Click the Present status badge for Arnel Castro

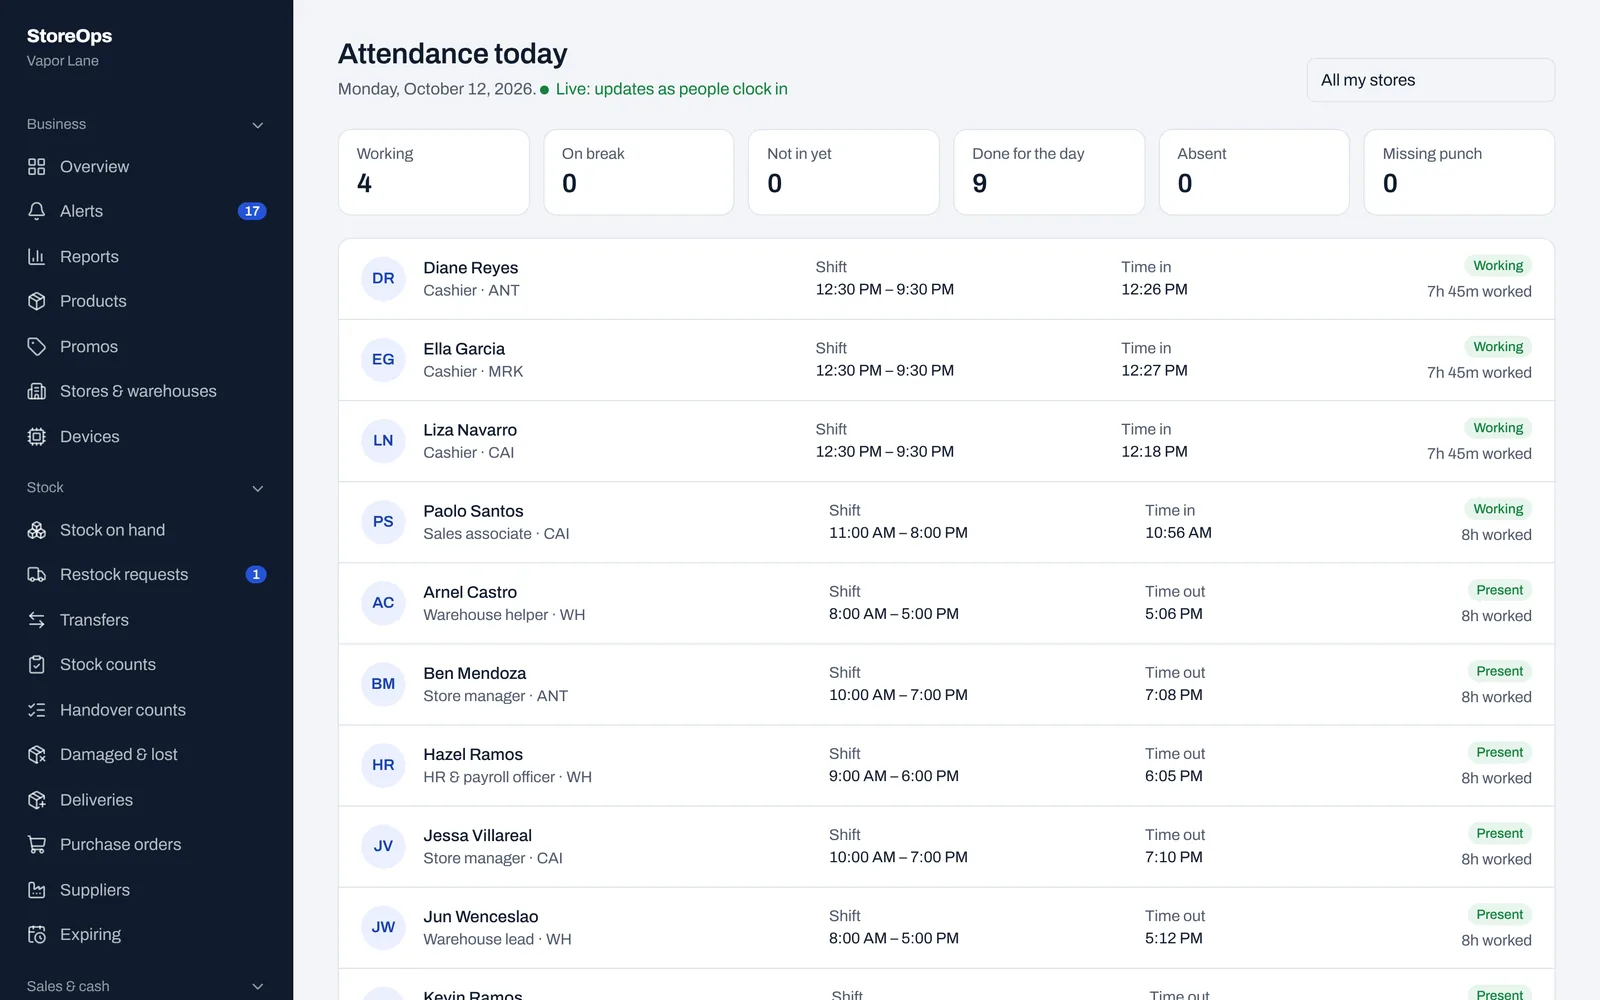pos(1500,590)
